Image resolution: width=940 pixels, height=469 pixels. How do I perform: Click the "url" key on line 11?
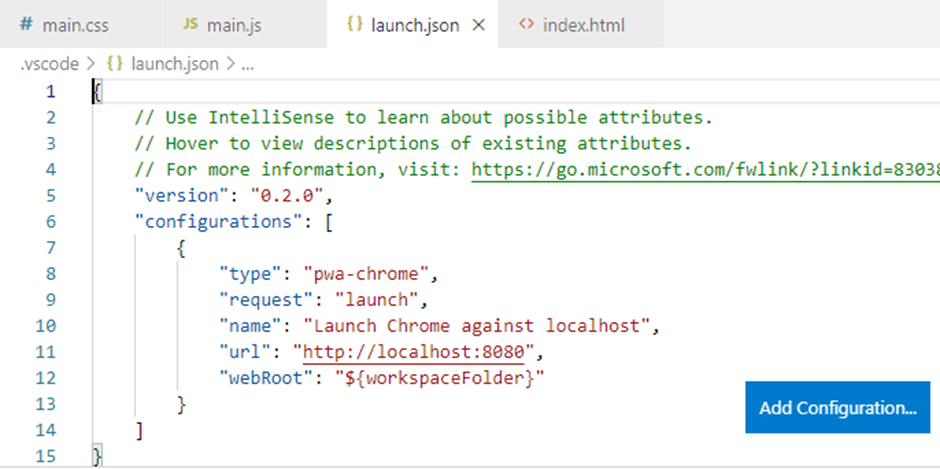pyautogui.click(x=245, y=352)
